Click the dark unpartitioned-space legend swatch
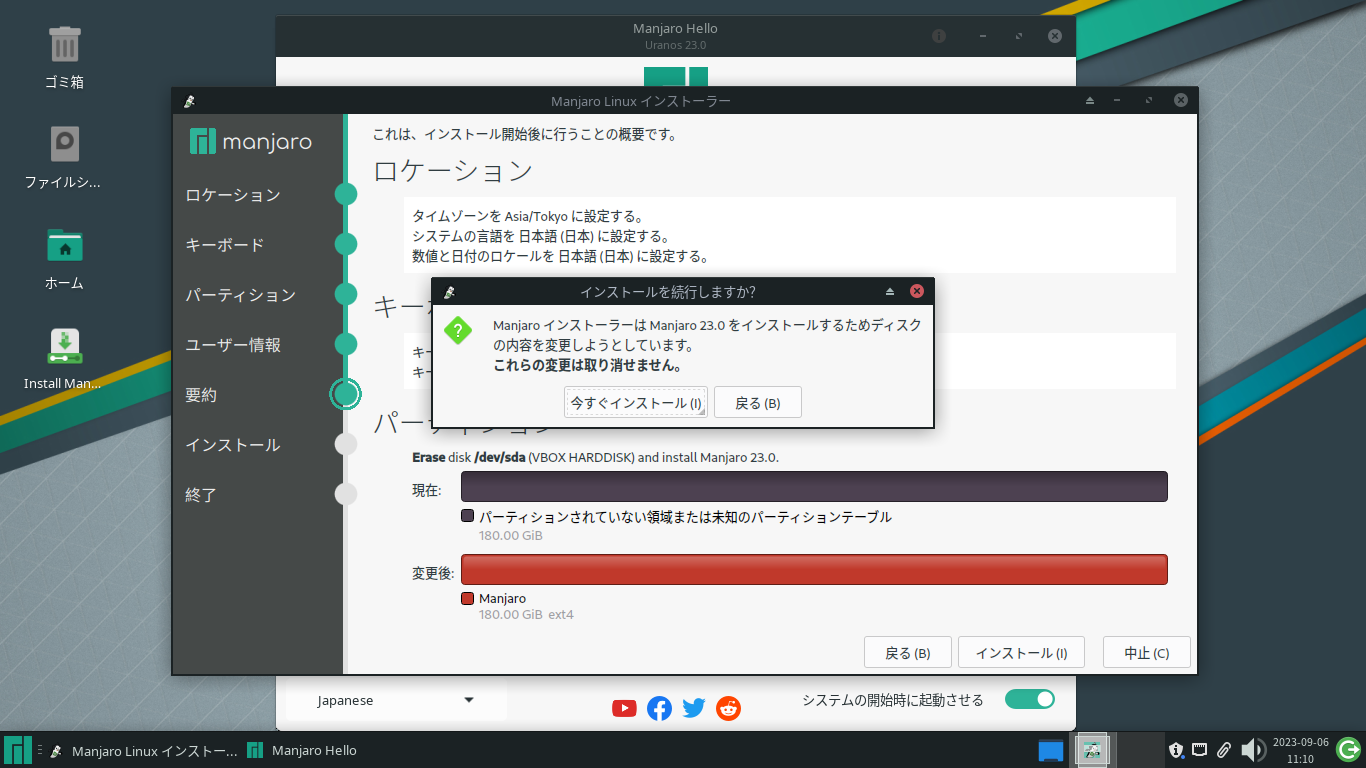The image size is (1366, 768). pyautogui.click(x=467, y=516)
